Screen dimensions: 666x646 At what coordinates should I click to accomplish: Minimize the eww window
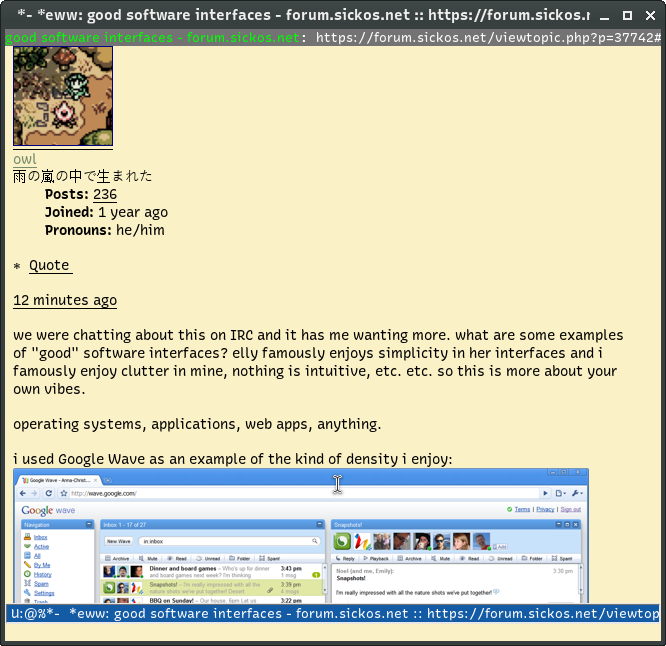point(604,16)
